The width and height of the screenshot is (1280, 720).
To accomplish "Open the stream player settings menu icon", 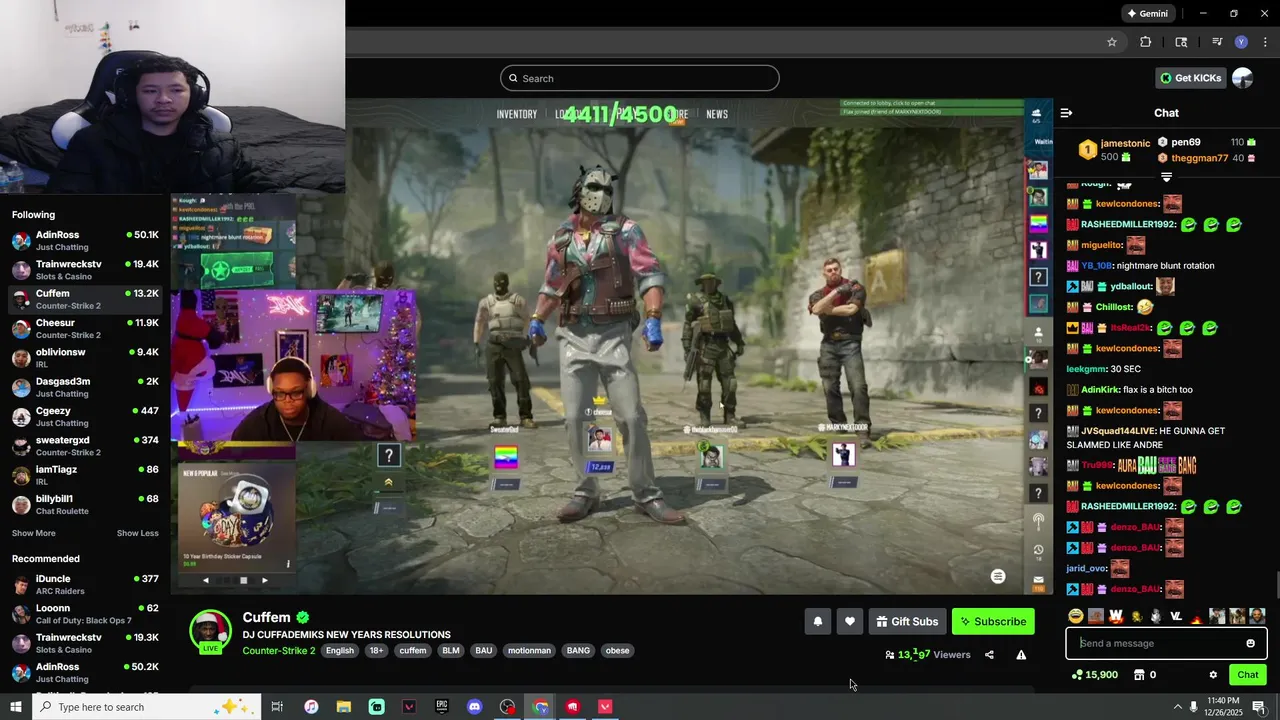I will pos(997,576).
